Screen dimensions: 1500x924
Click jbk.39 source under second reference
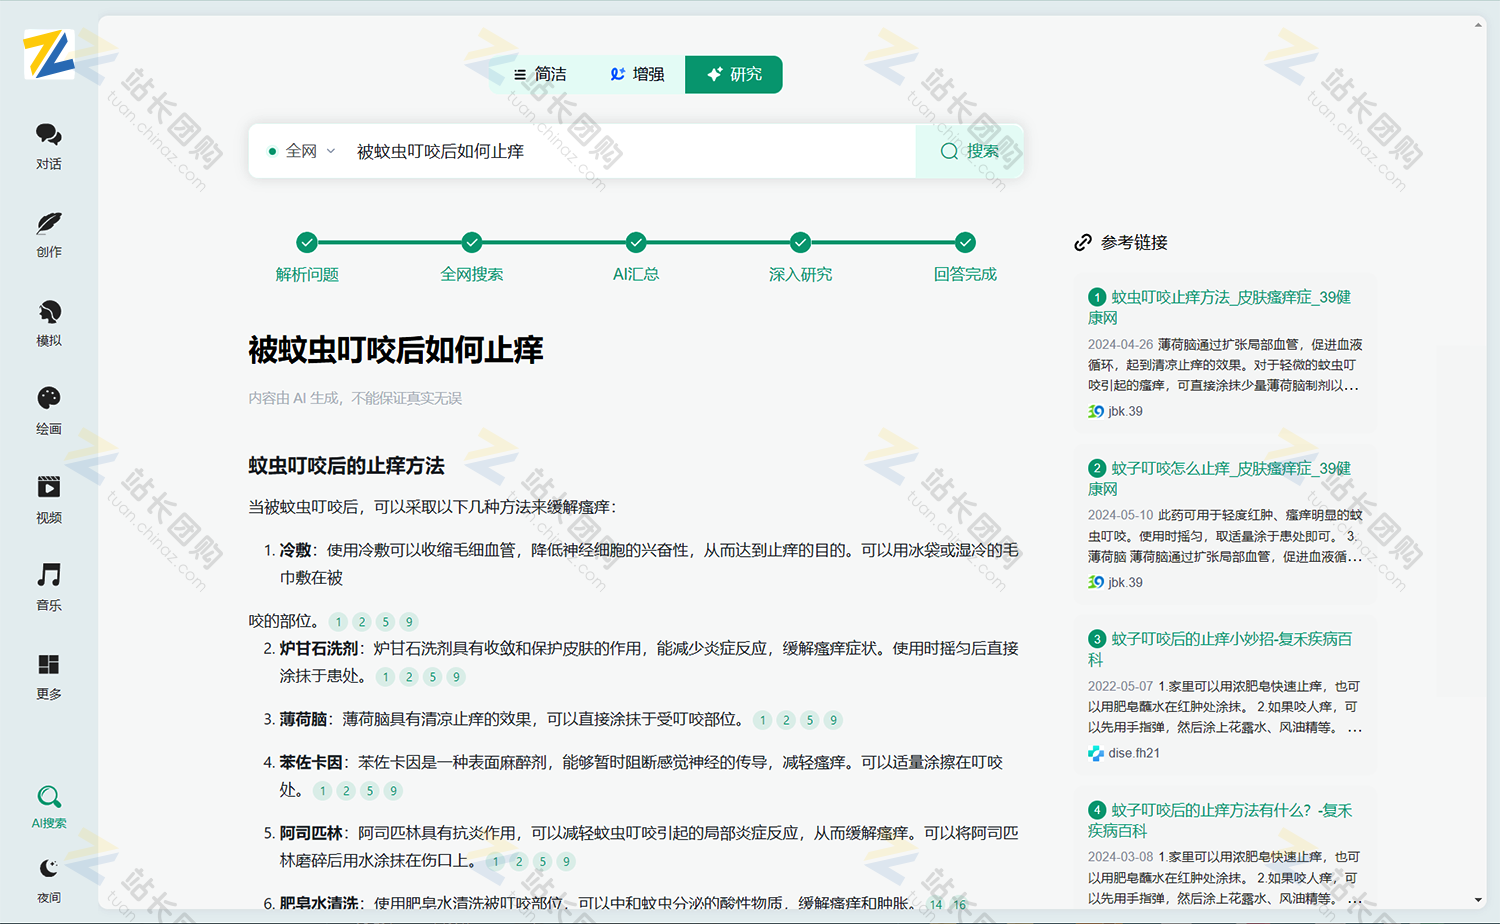click(x=1115, y=582)
